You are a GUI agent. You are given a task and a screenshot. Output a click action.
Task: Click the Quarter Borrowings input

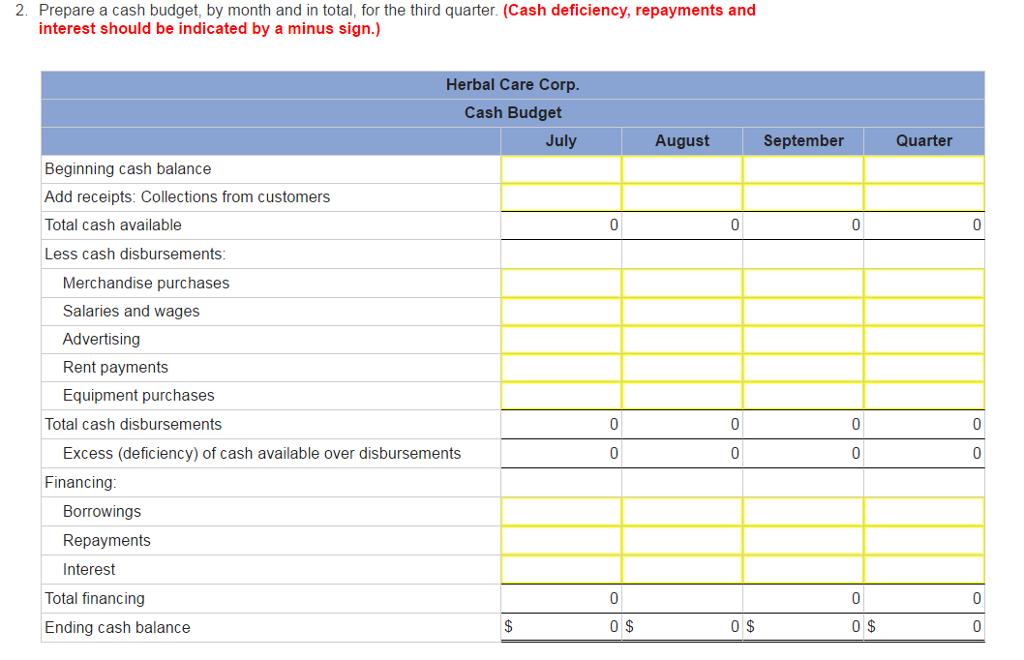[x=924, y=512]
